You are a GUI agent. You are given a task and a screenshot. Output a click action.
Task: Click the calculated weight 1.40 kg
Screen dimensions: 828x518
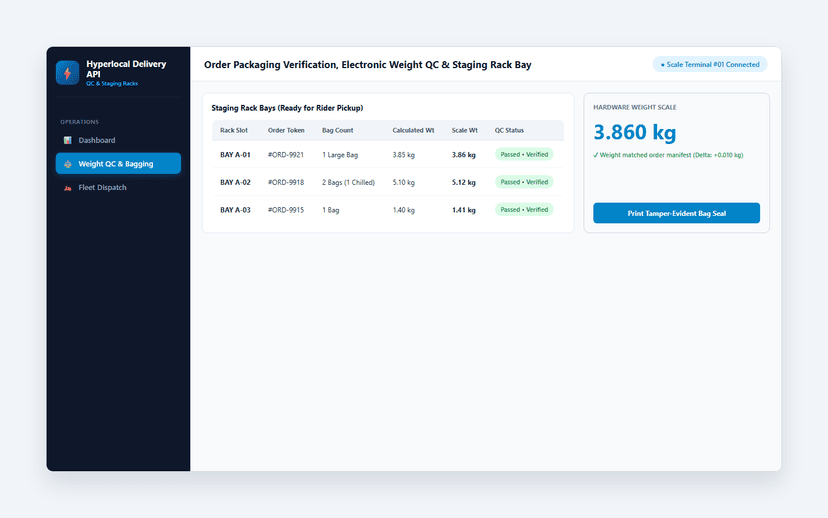(x=403, y=210)
